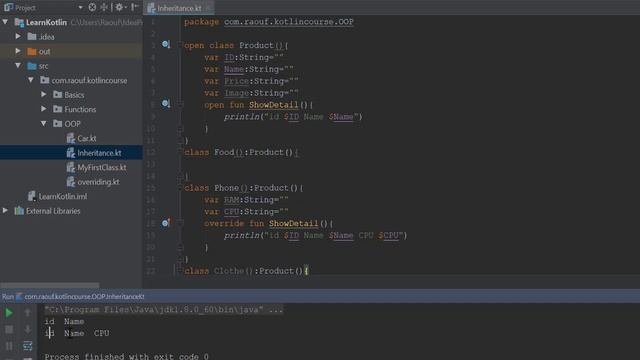Open Car.kt in the project tree
Screen dimensions: 640x360
[87, 138]
